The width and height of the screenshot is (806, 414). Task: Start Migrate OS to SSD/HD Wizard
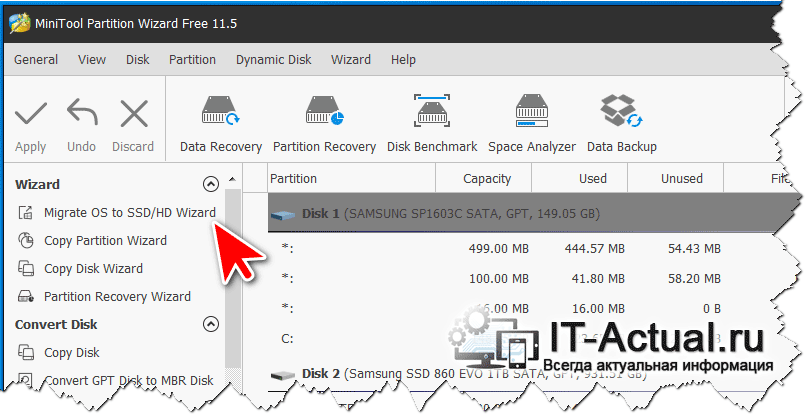point(130,212)
